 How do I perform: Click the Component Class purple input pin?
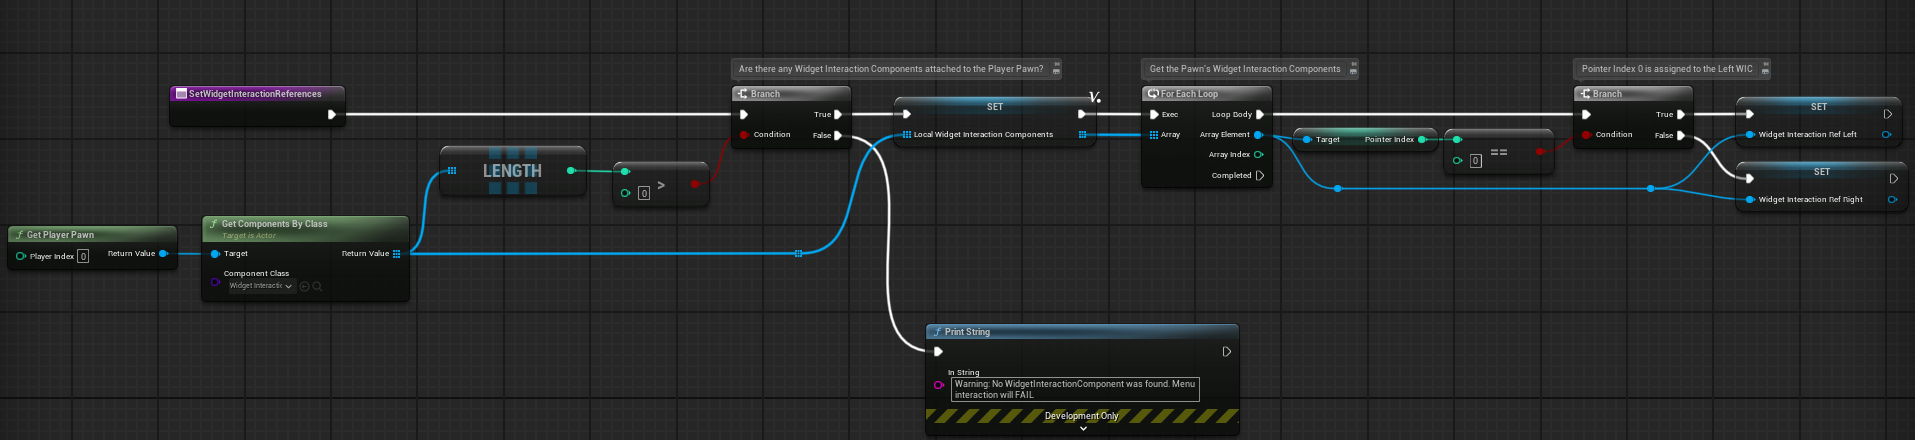click(215, 282)
